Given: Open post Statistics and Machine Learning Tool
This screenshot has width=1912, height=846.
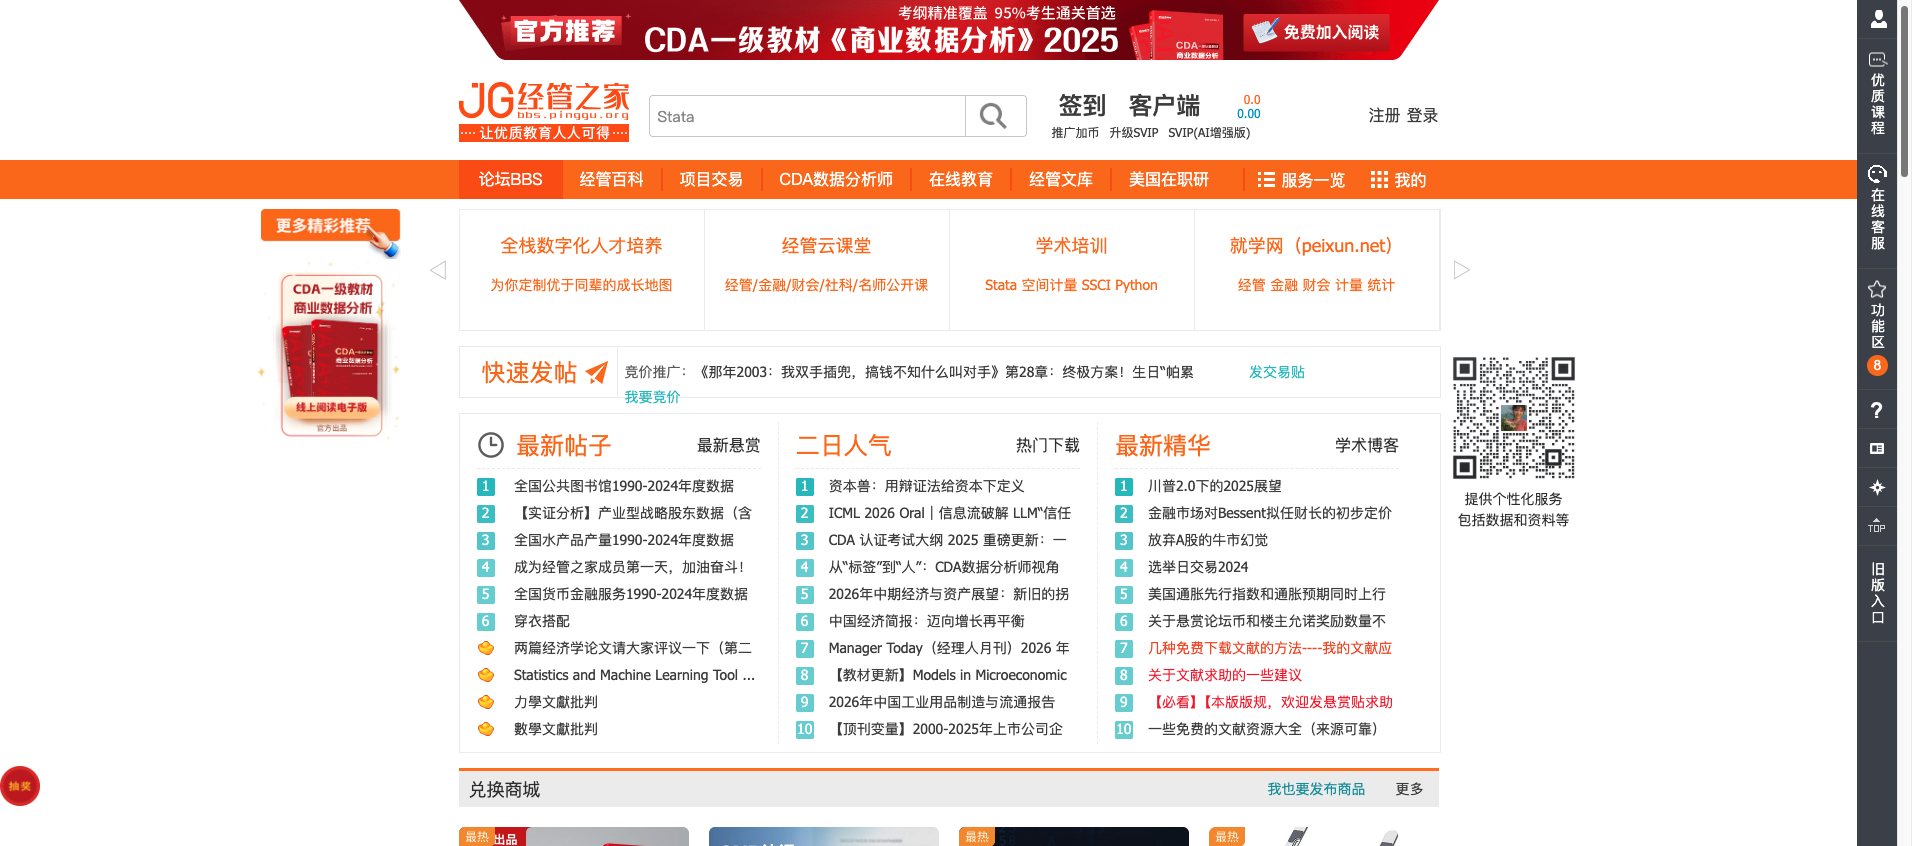Looking at the screenshot, I should click(x=633, y=675).
